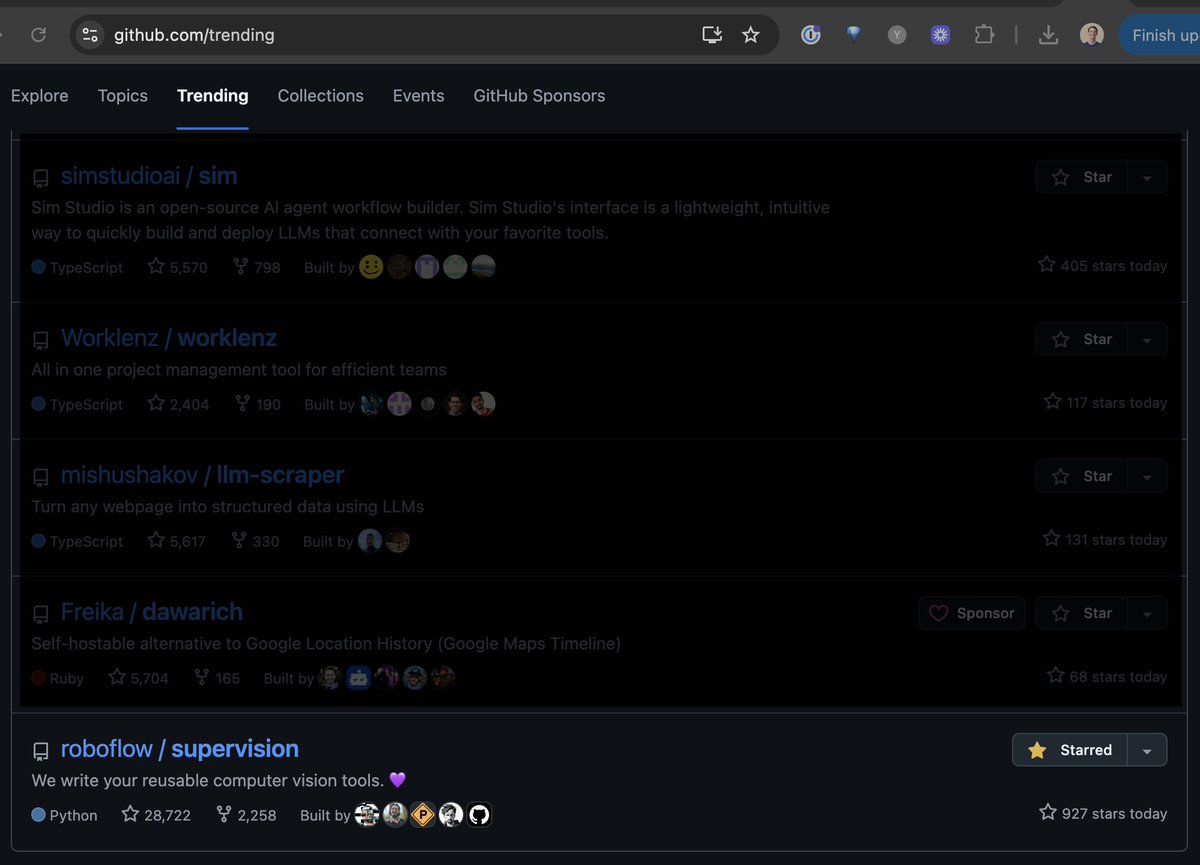Open the blue circular extension icon

coord(811,35)
